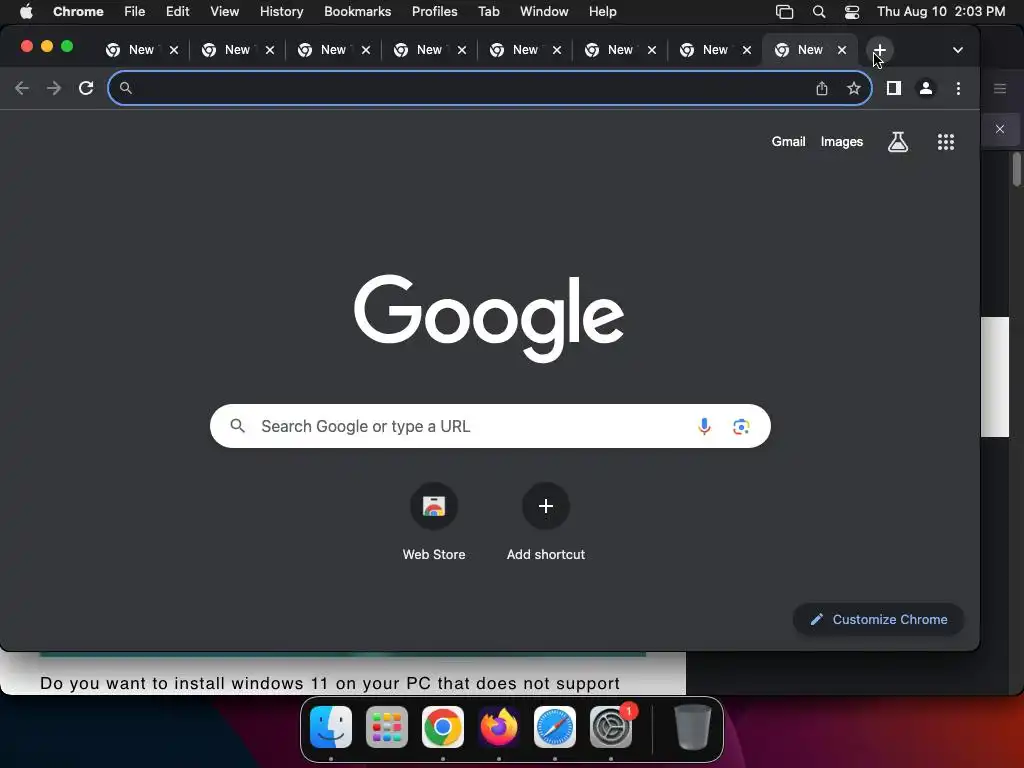Open Trash in the Dock
This screenshot has width=1024, height=768.
692,727
